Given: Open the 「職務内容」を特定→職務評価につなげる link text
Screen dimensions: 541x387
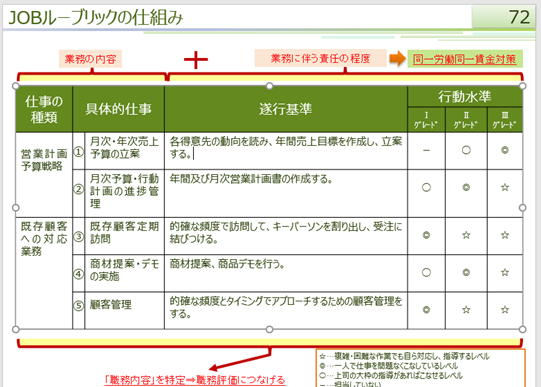Looking at the screenshot, I should point(195,380).
